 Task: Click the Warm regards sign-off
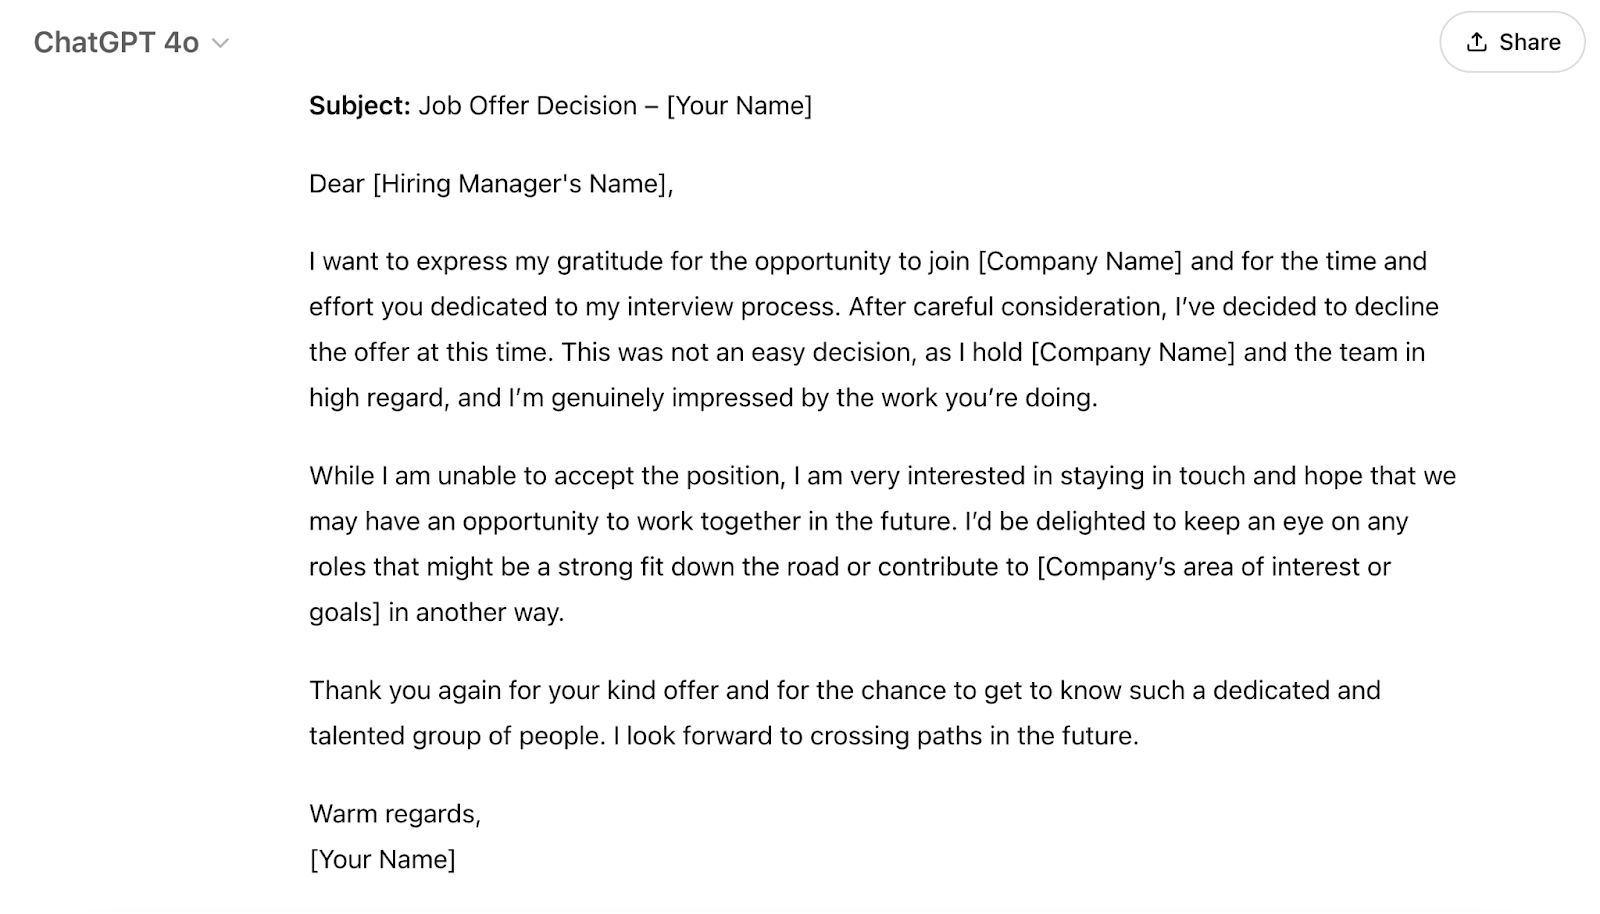pos(396,814)
